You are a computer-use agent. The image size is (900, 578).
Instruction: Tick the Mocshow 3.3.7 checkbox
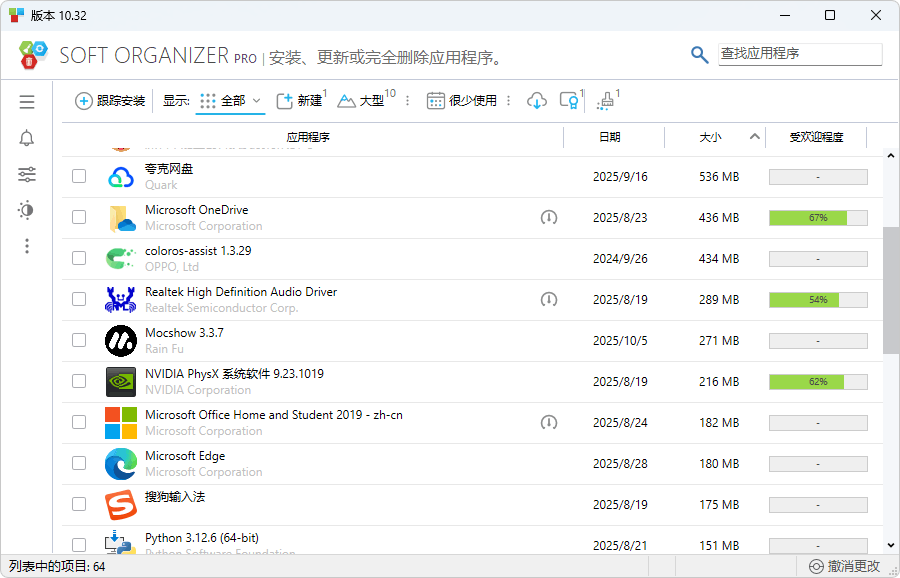(79, 340)
